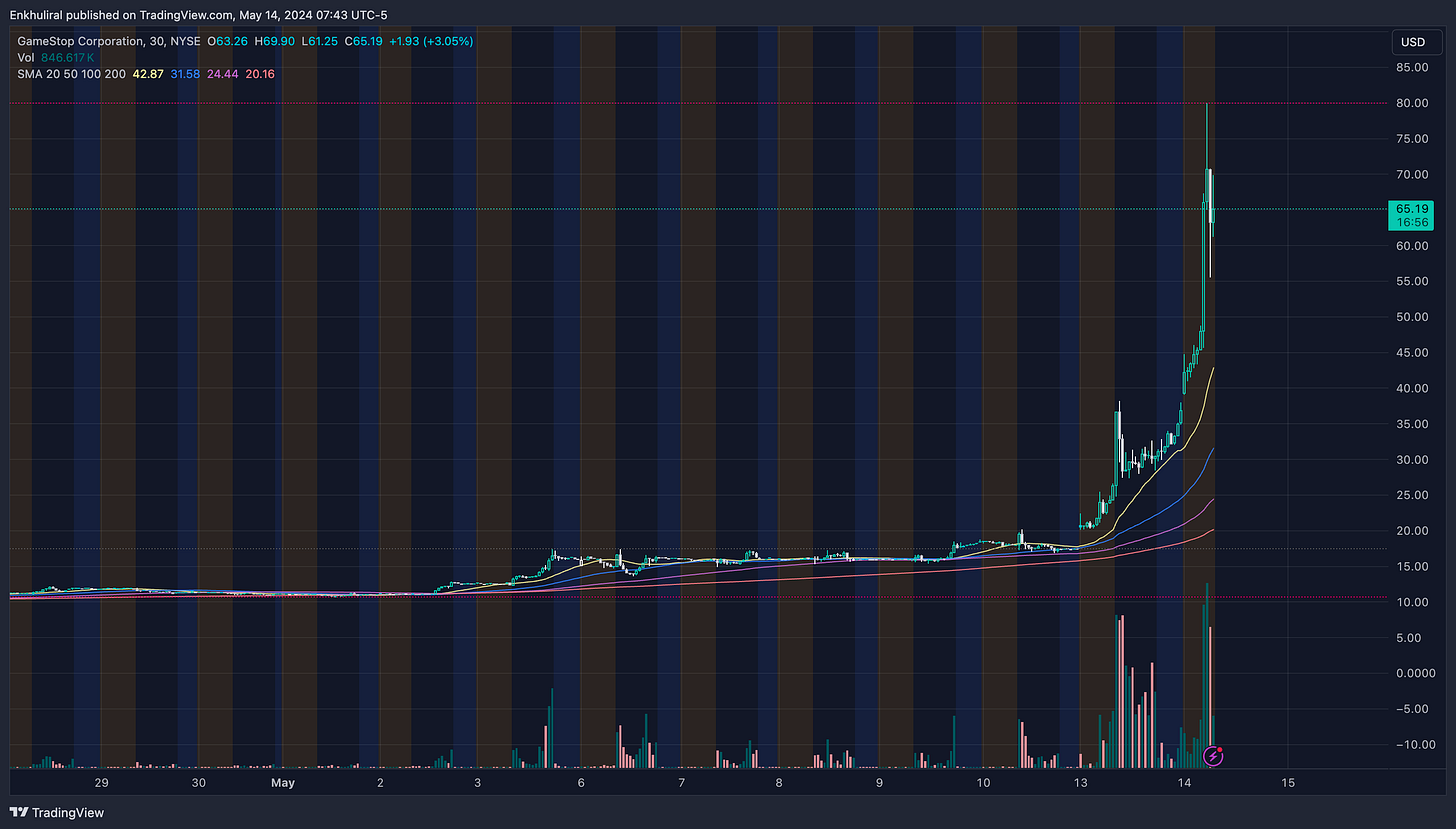This screenshot has height=829, width=1456.
Task: Click the open value O63.26
Action: point(227,41)
